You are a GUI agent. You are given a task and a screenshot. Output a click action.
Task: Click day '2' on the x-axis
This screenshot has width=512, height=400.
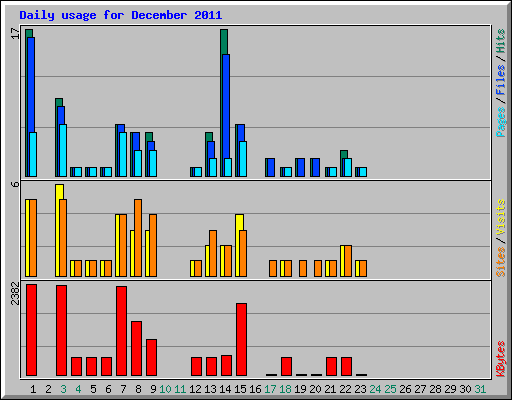pos(48,389)
